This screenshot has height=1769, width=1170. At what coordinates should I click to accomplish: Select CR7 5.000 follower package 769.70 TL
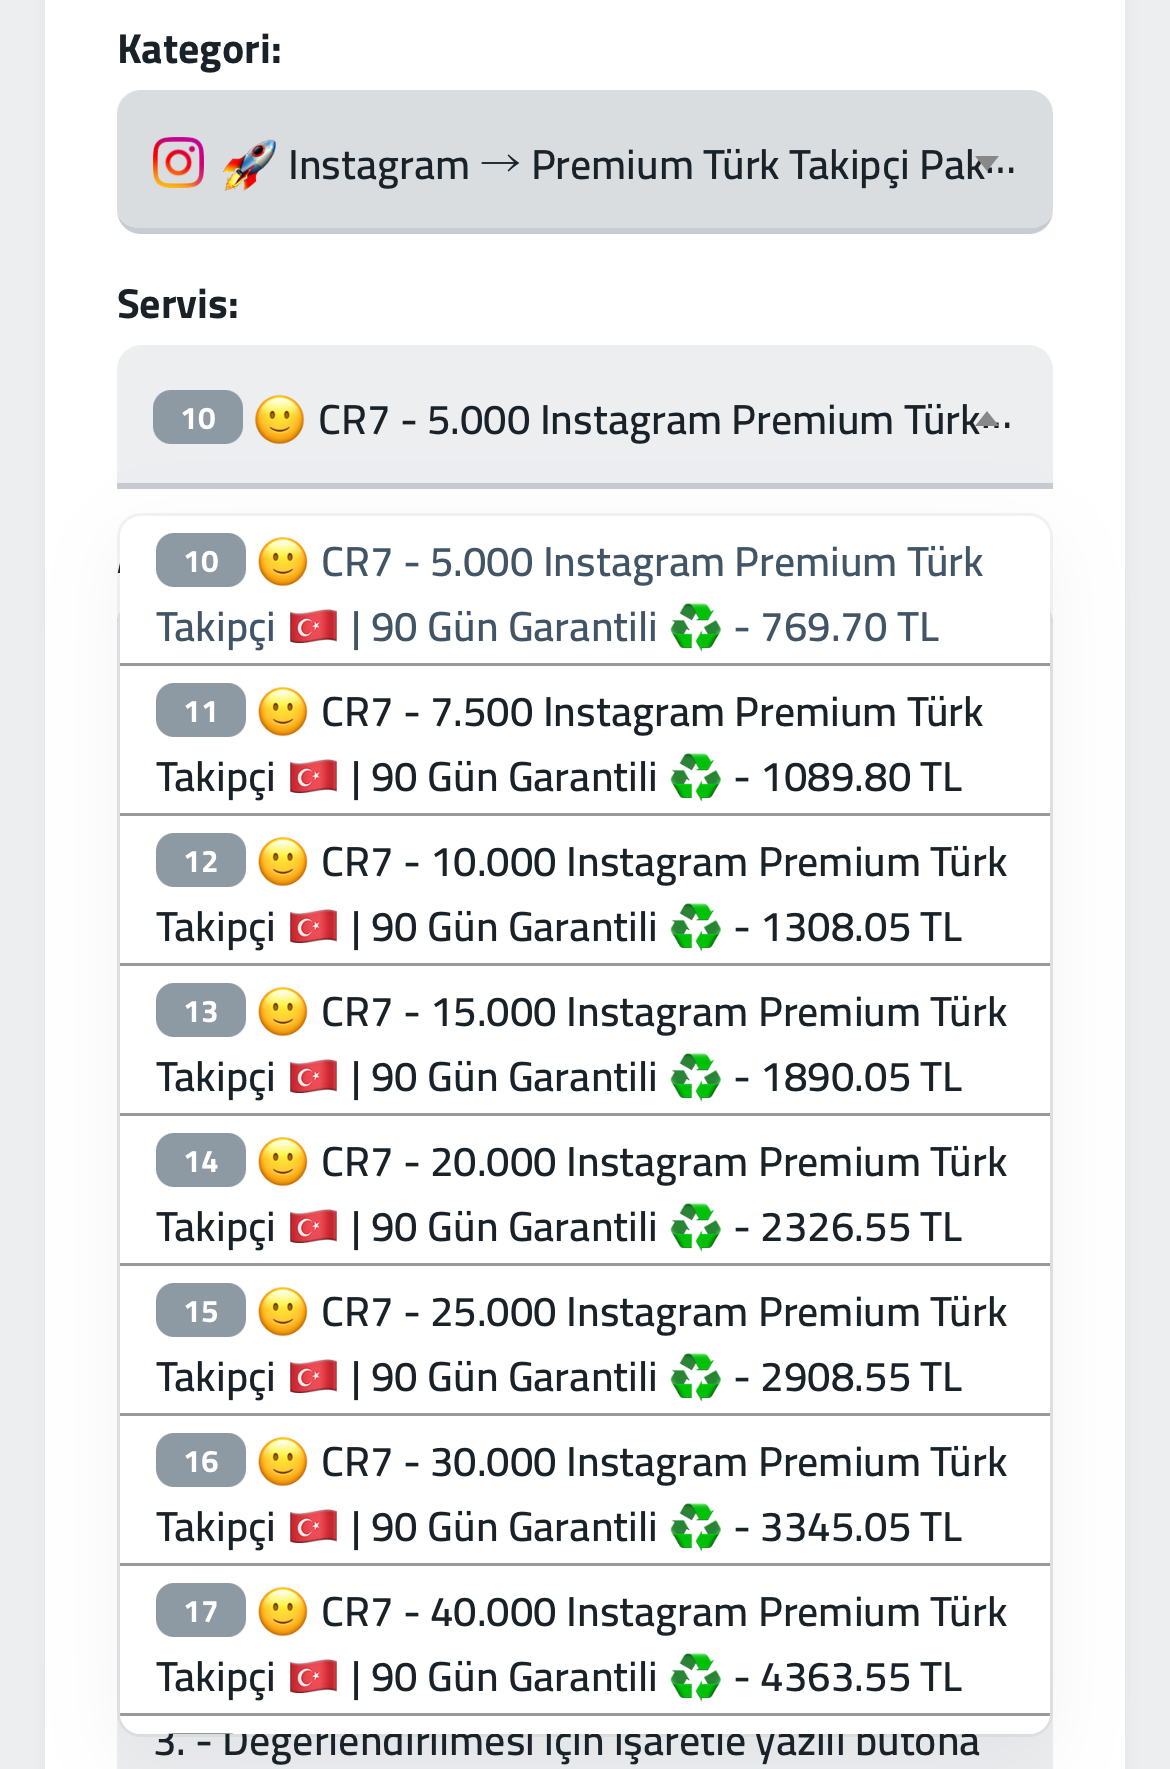pos(585,591)
